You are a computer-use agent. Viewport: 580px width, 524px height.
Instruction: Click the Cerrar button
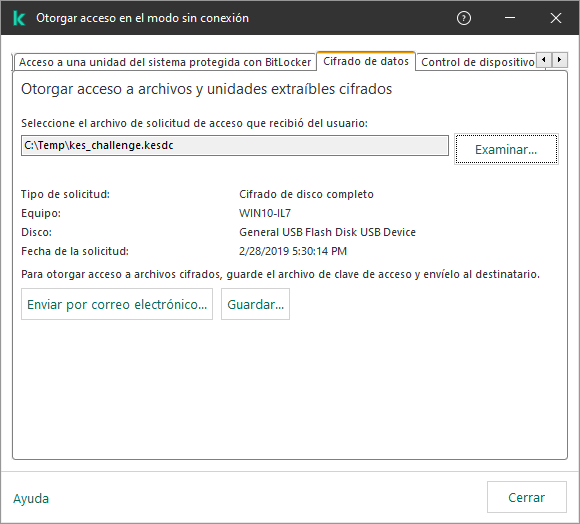[526, 497]
